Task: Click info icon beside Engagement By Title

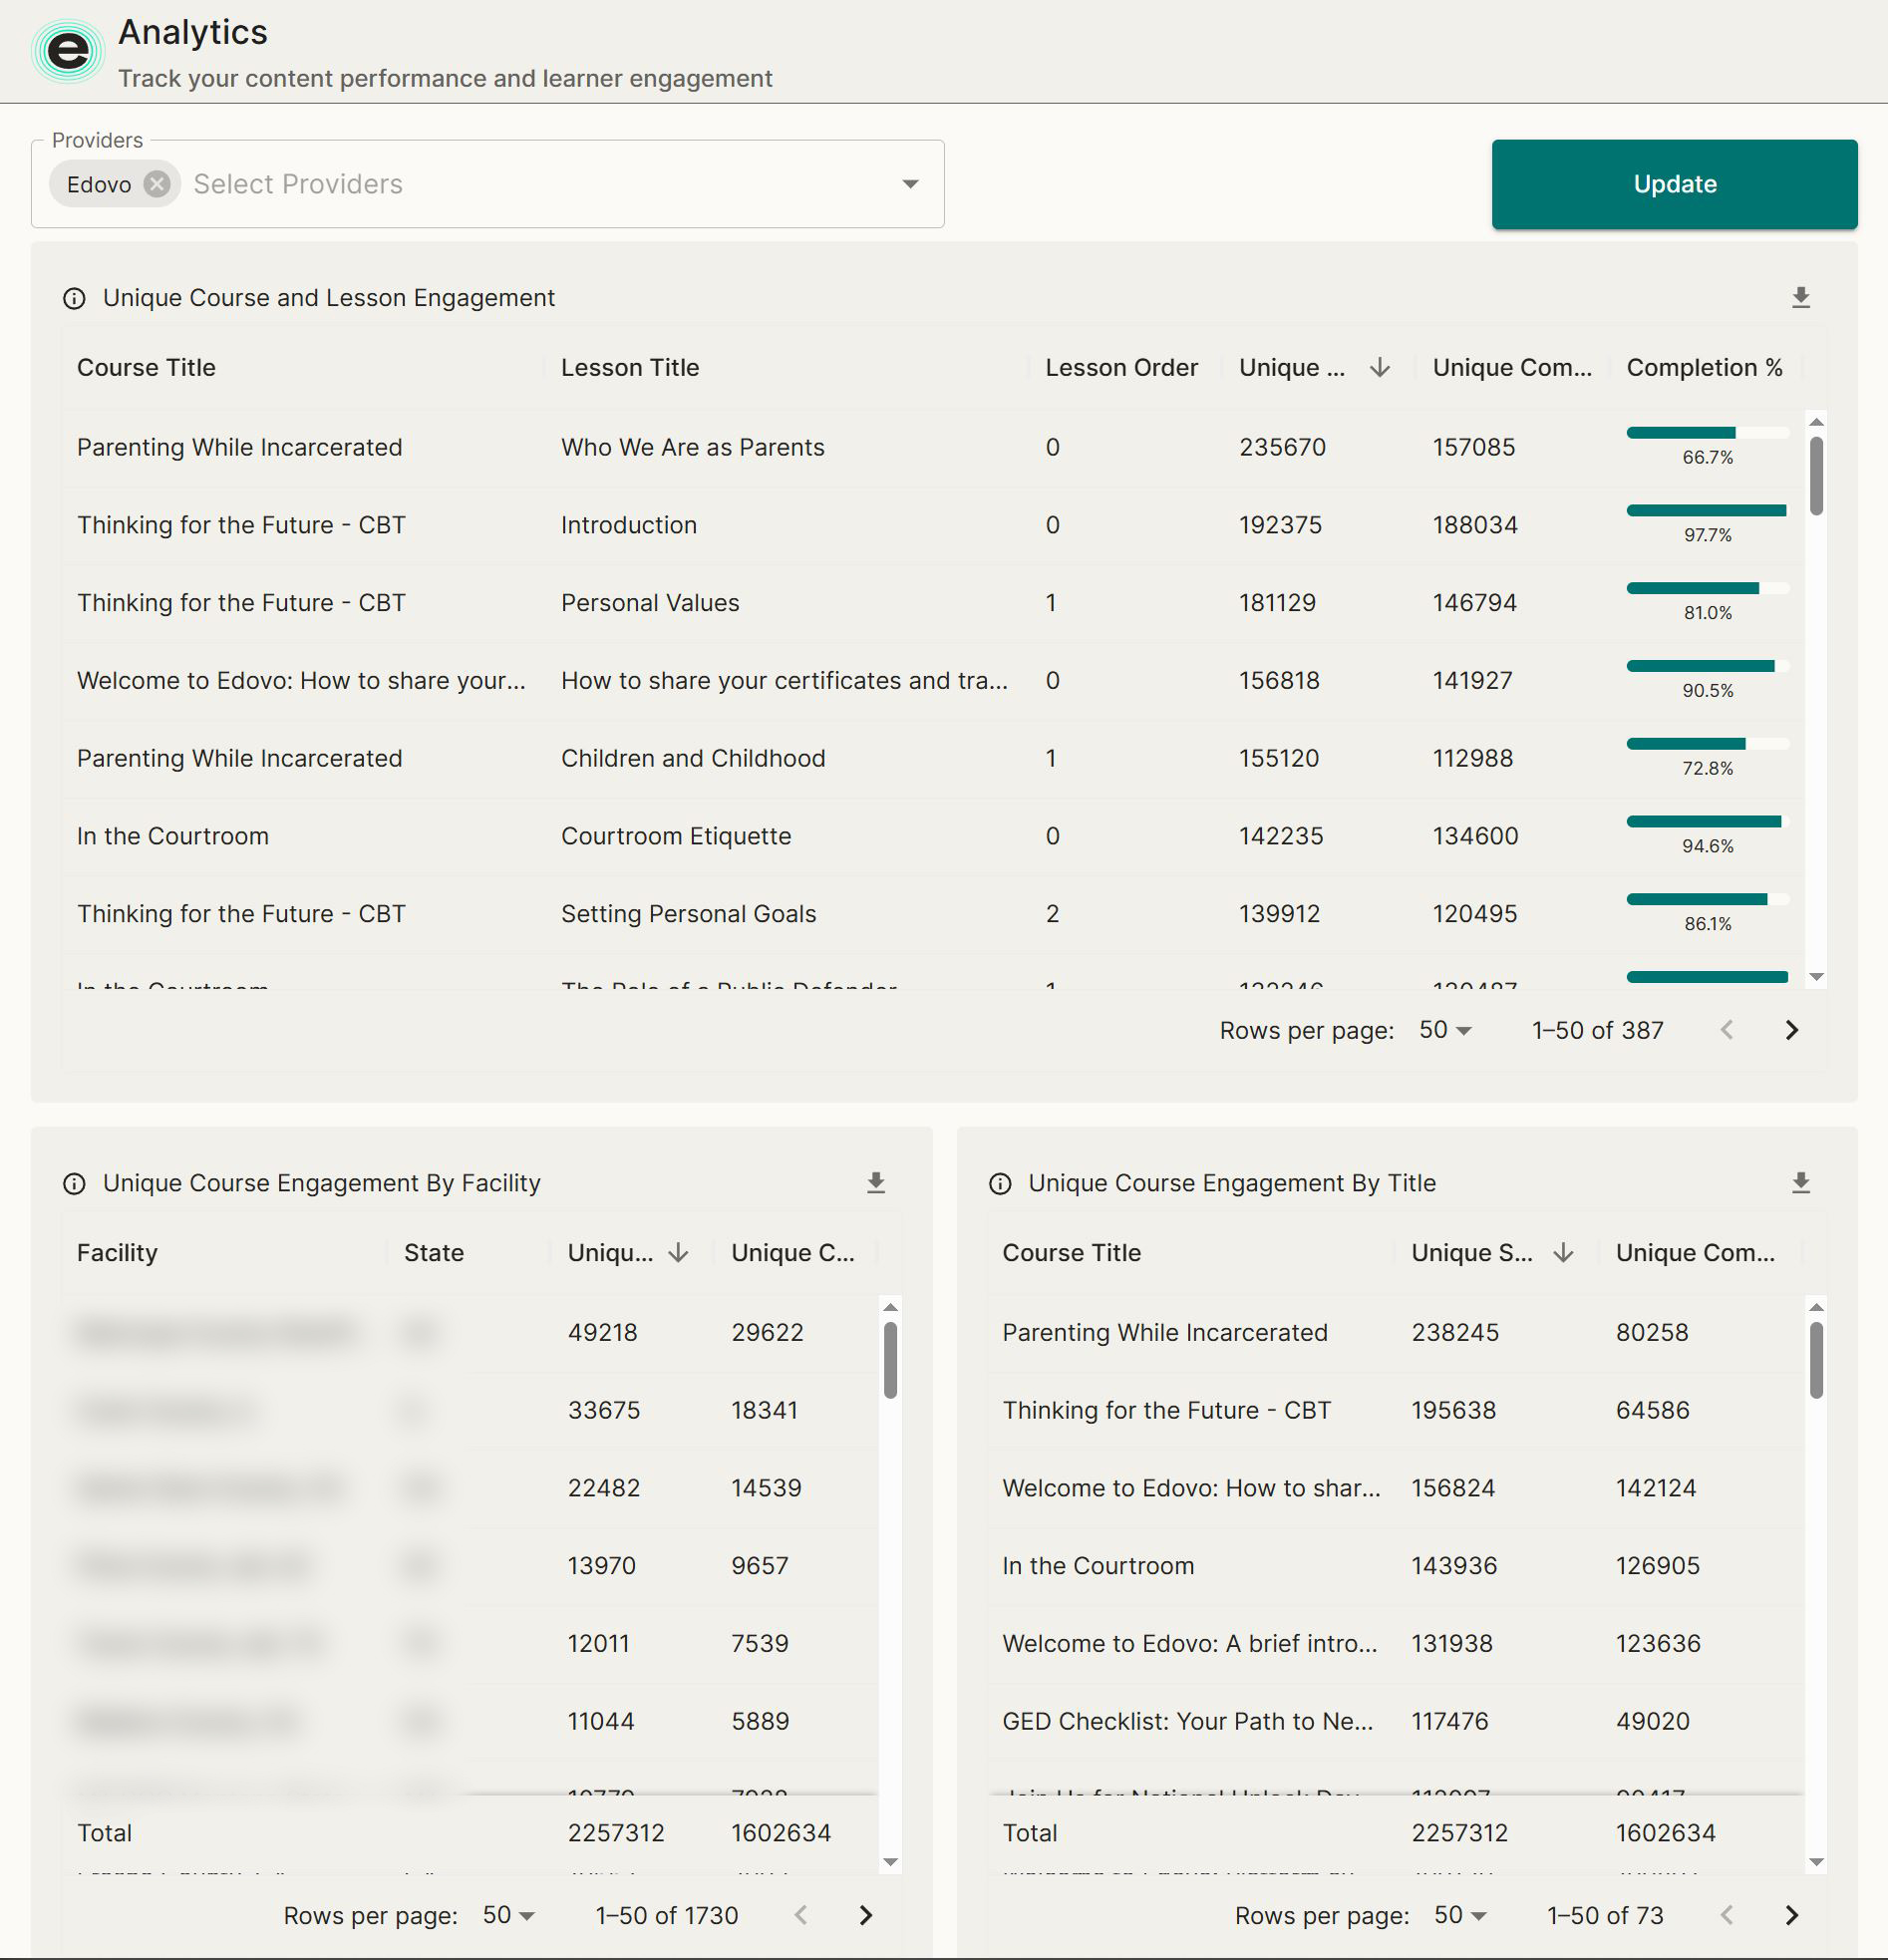Action: pos(999,1184)
